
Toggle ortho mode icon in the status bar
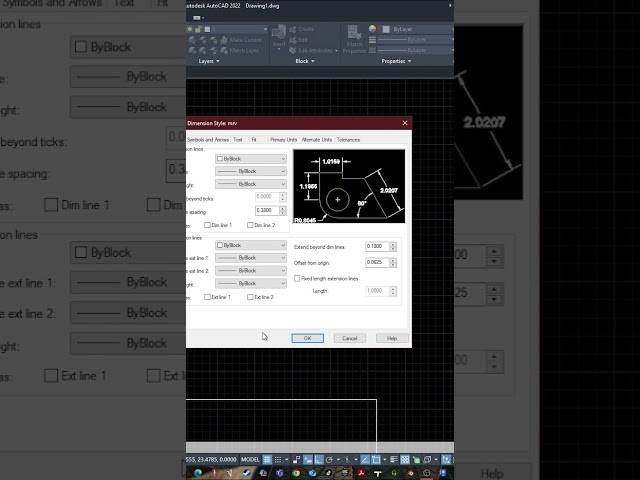(x=319, y=460)
